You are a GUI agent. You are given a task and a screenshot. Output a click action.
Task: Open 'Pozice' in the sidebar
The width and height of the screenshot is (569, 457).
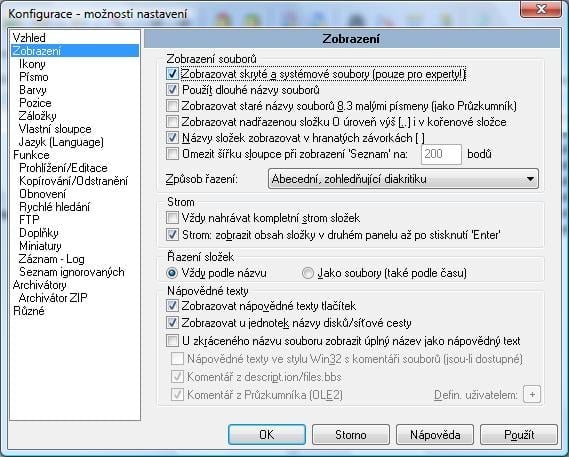coord(35,103)
